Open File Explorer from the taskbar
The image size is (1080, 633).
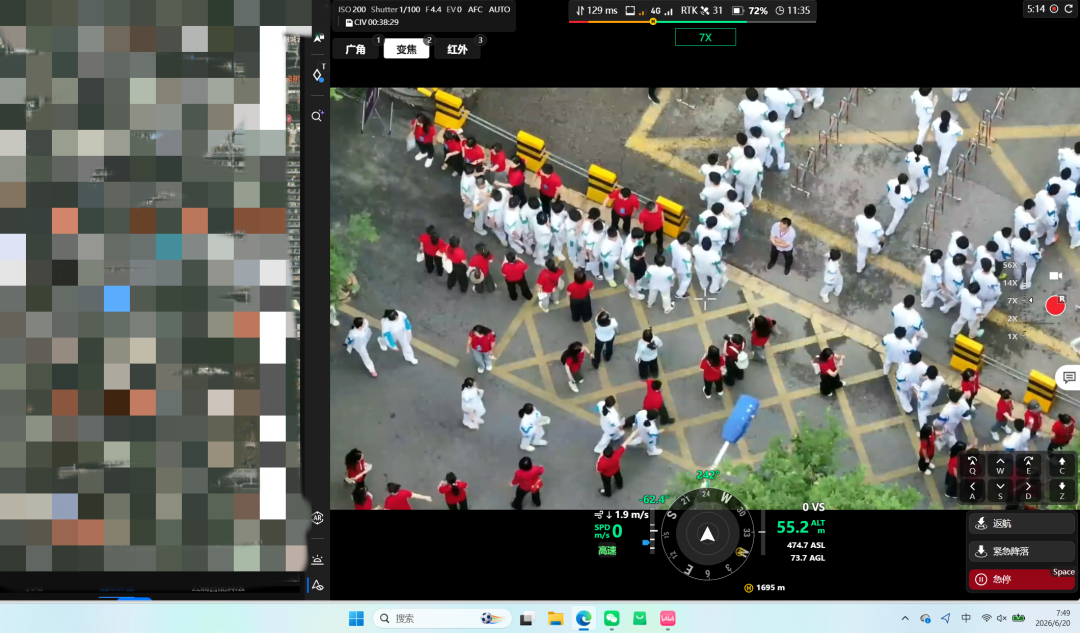coord(555,619)
